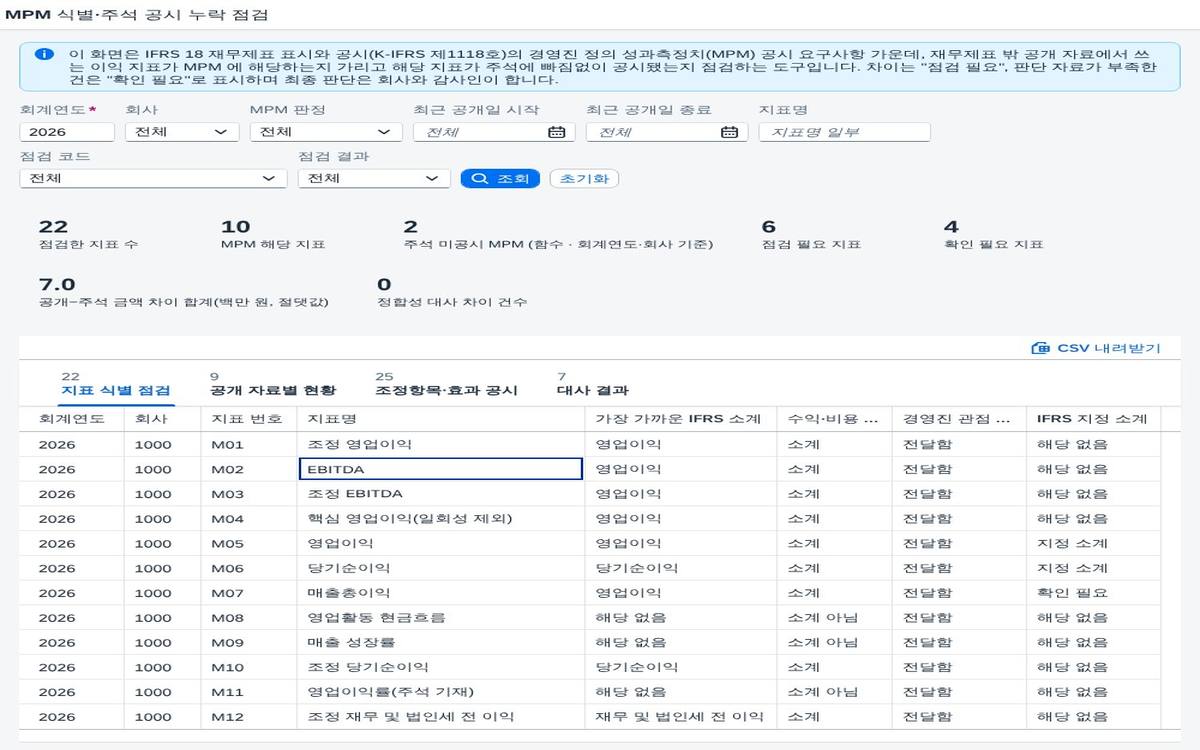Image resolution: width=1200 pixels, height=750 pixels.
Task: Click the M12 indicator number cell
Action: tap(249, 717)
